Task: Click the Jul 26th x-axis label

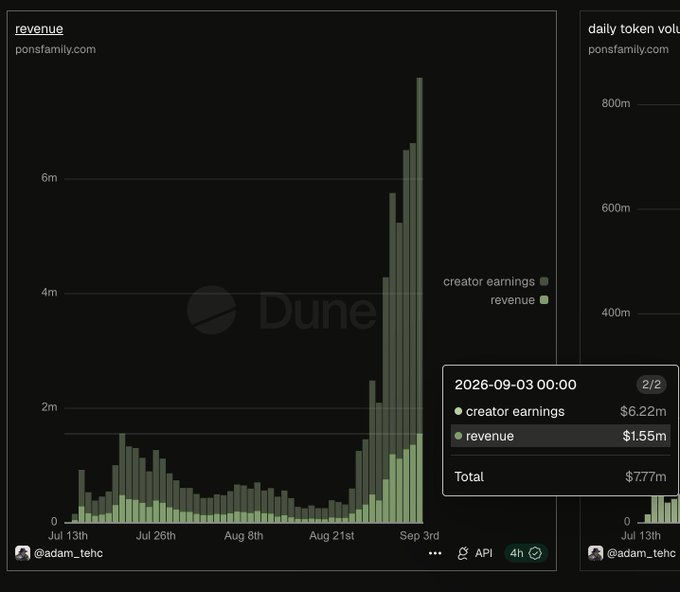Action: pyautogui.click(x=156, y=536)
